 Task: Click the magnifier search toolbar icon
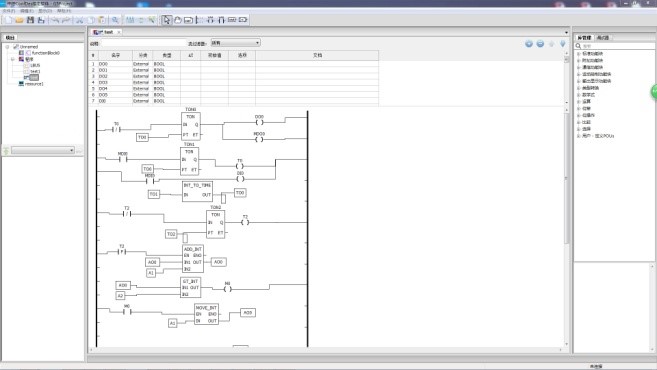[115, 20]
